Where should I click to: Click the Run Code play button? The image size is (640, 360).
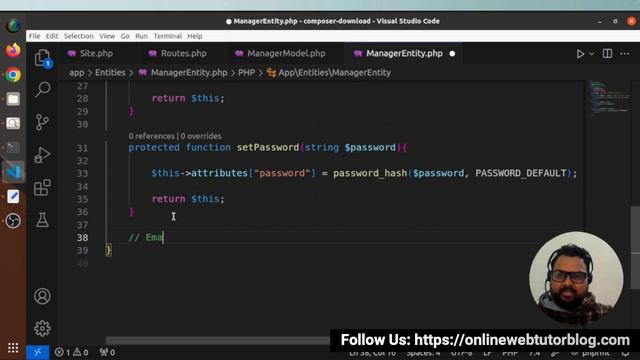click(x=580, y=53)
